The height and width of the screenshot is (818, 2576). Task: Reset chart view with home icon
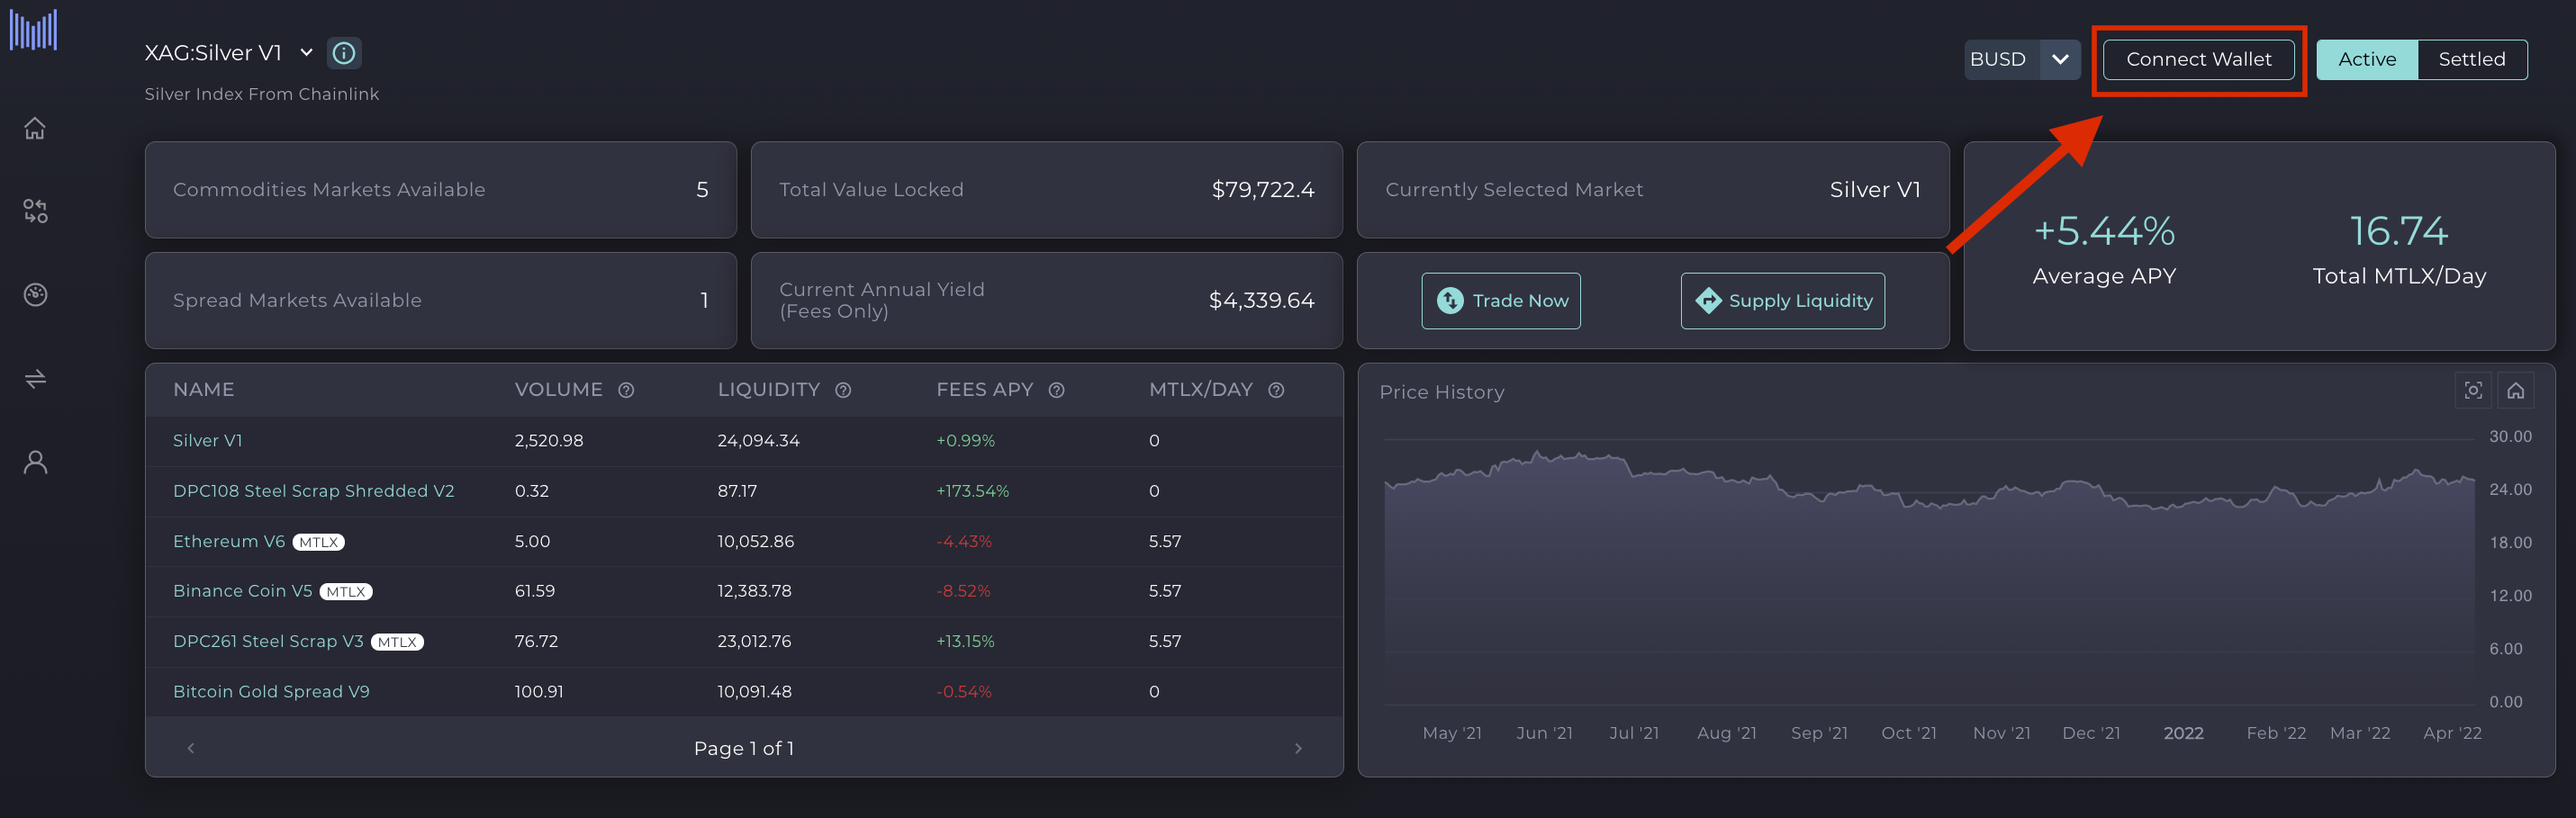[2515, 391]
